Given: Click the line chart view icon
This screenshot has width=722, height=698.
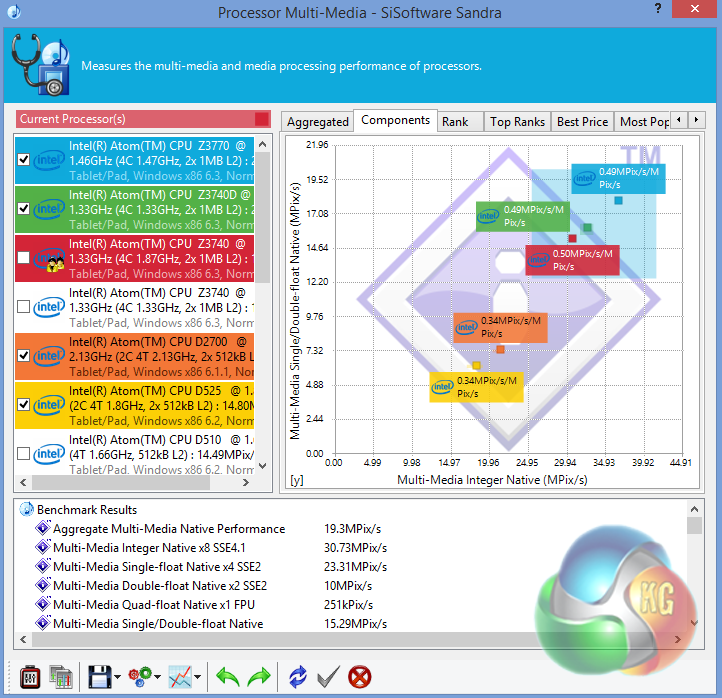Looking at the screenshot, I should tap(180, 677).
